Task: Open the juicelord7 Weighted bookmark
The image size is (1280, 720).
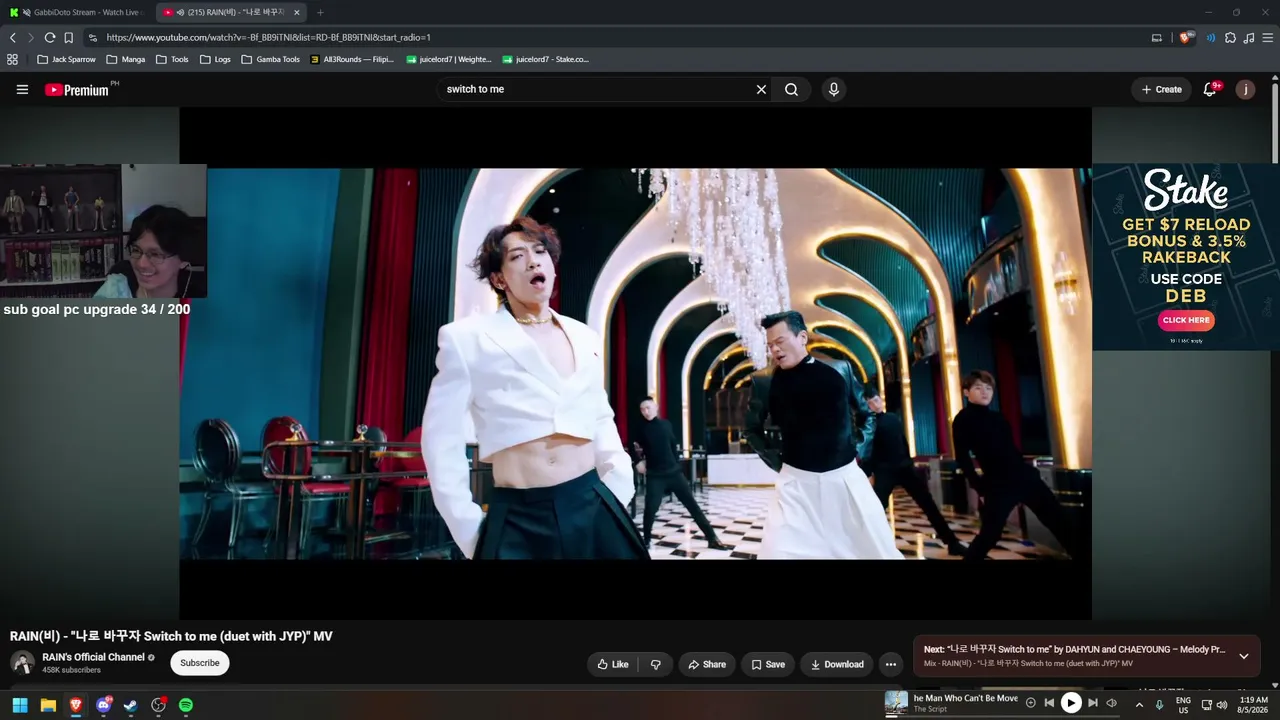Action: [449, 59]
